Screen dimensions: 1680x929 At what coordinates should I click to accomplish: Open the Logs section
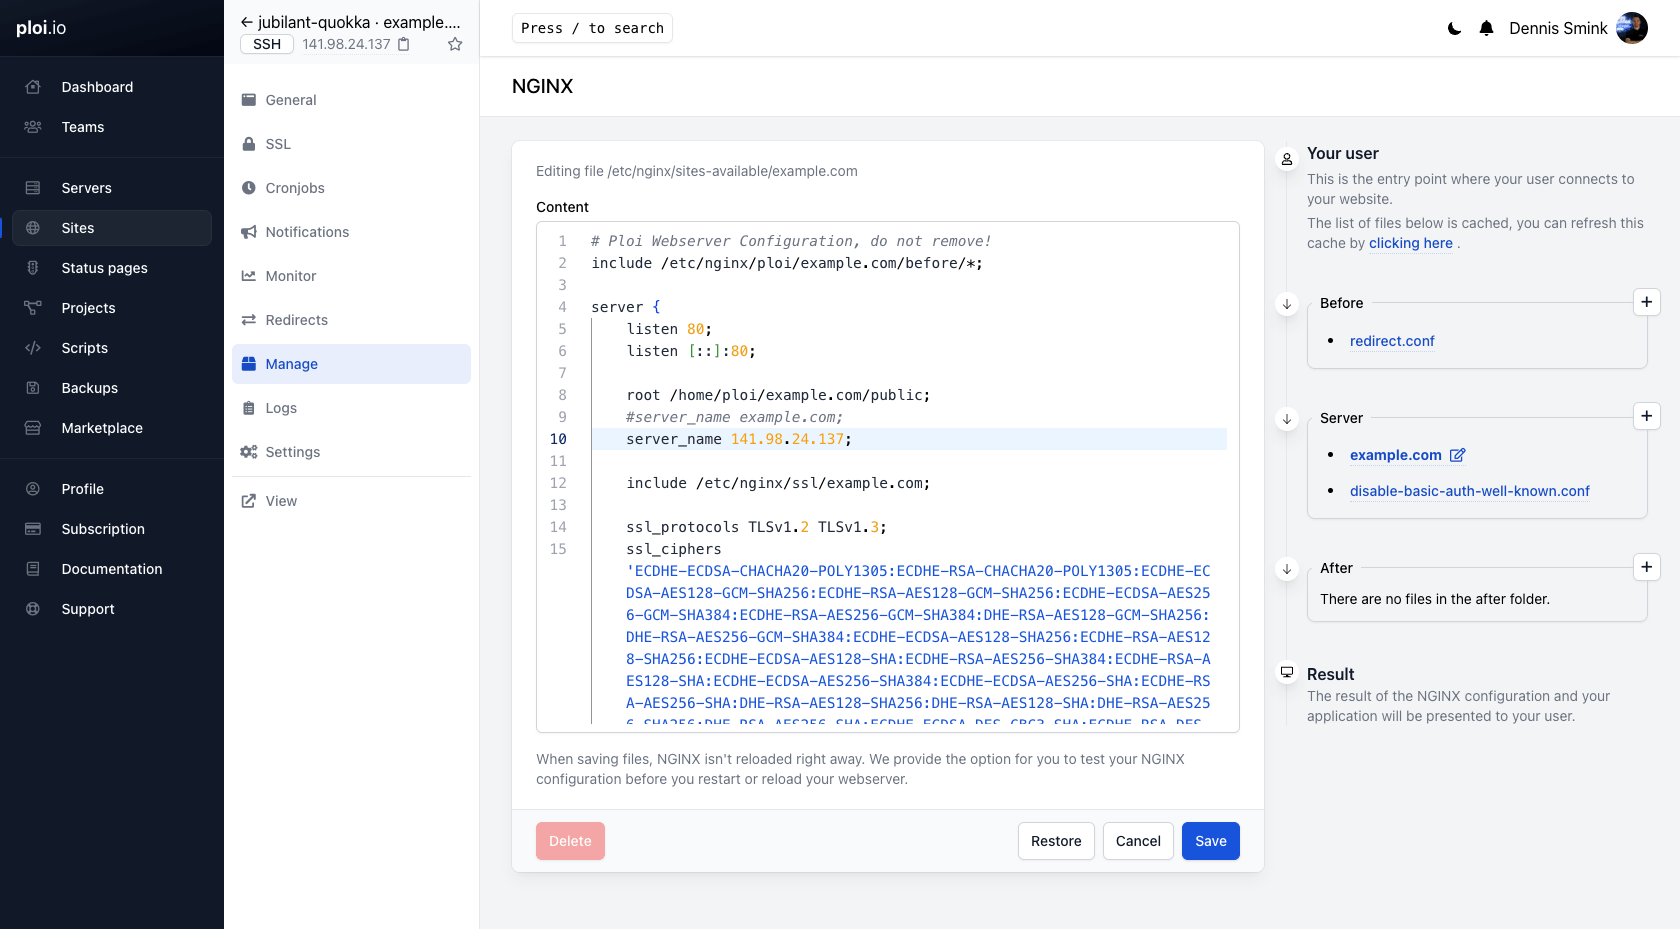coord(351,408)
